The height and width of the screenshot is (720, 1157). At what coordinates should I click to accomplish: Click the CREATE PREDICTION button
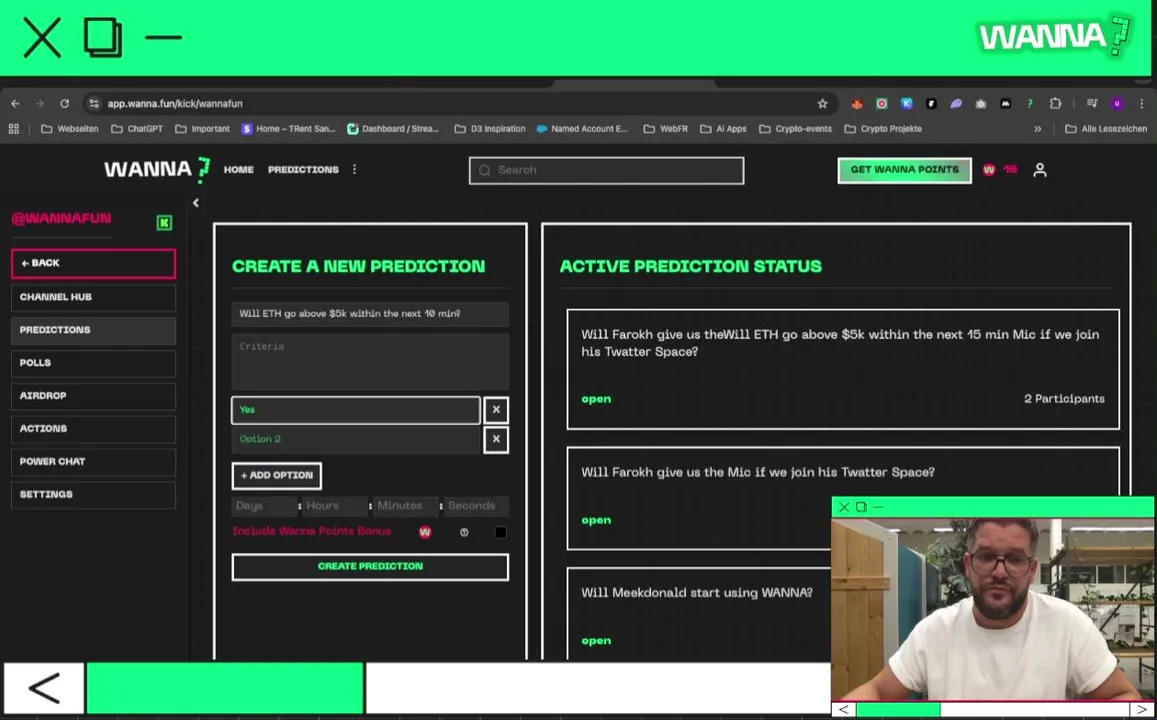point(370,567)
